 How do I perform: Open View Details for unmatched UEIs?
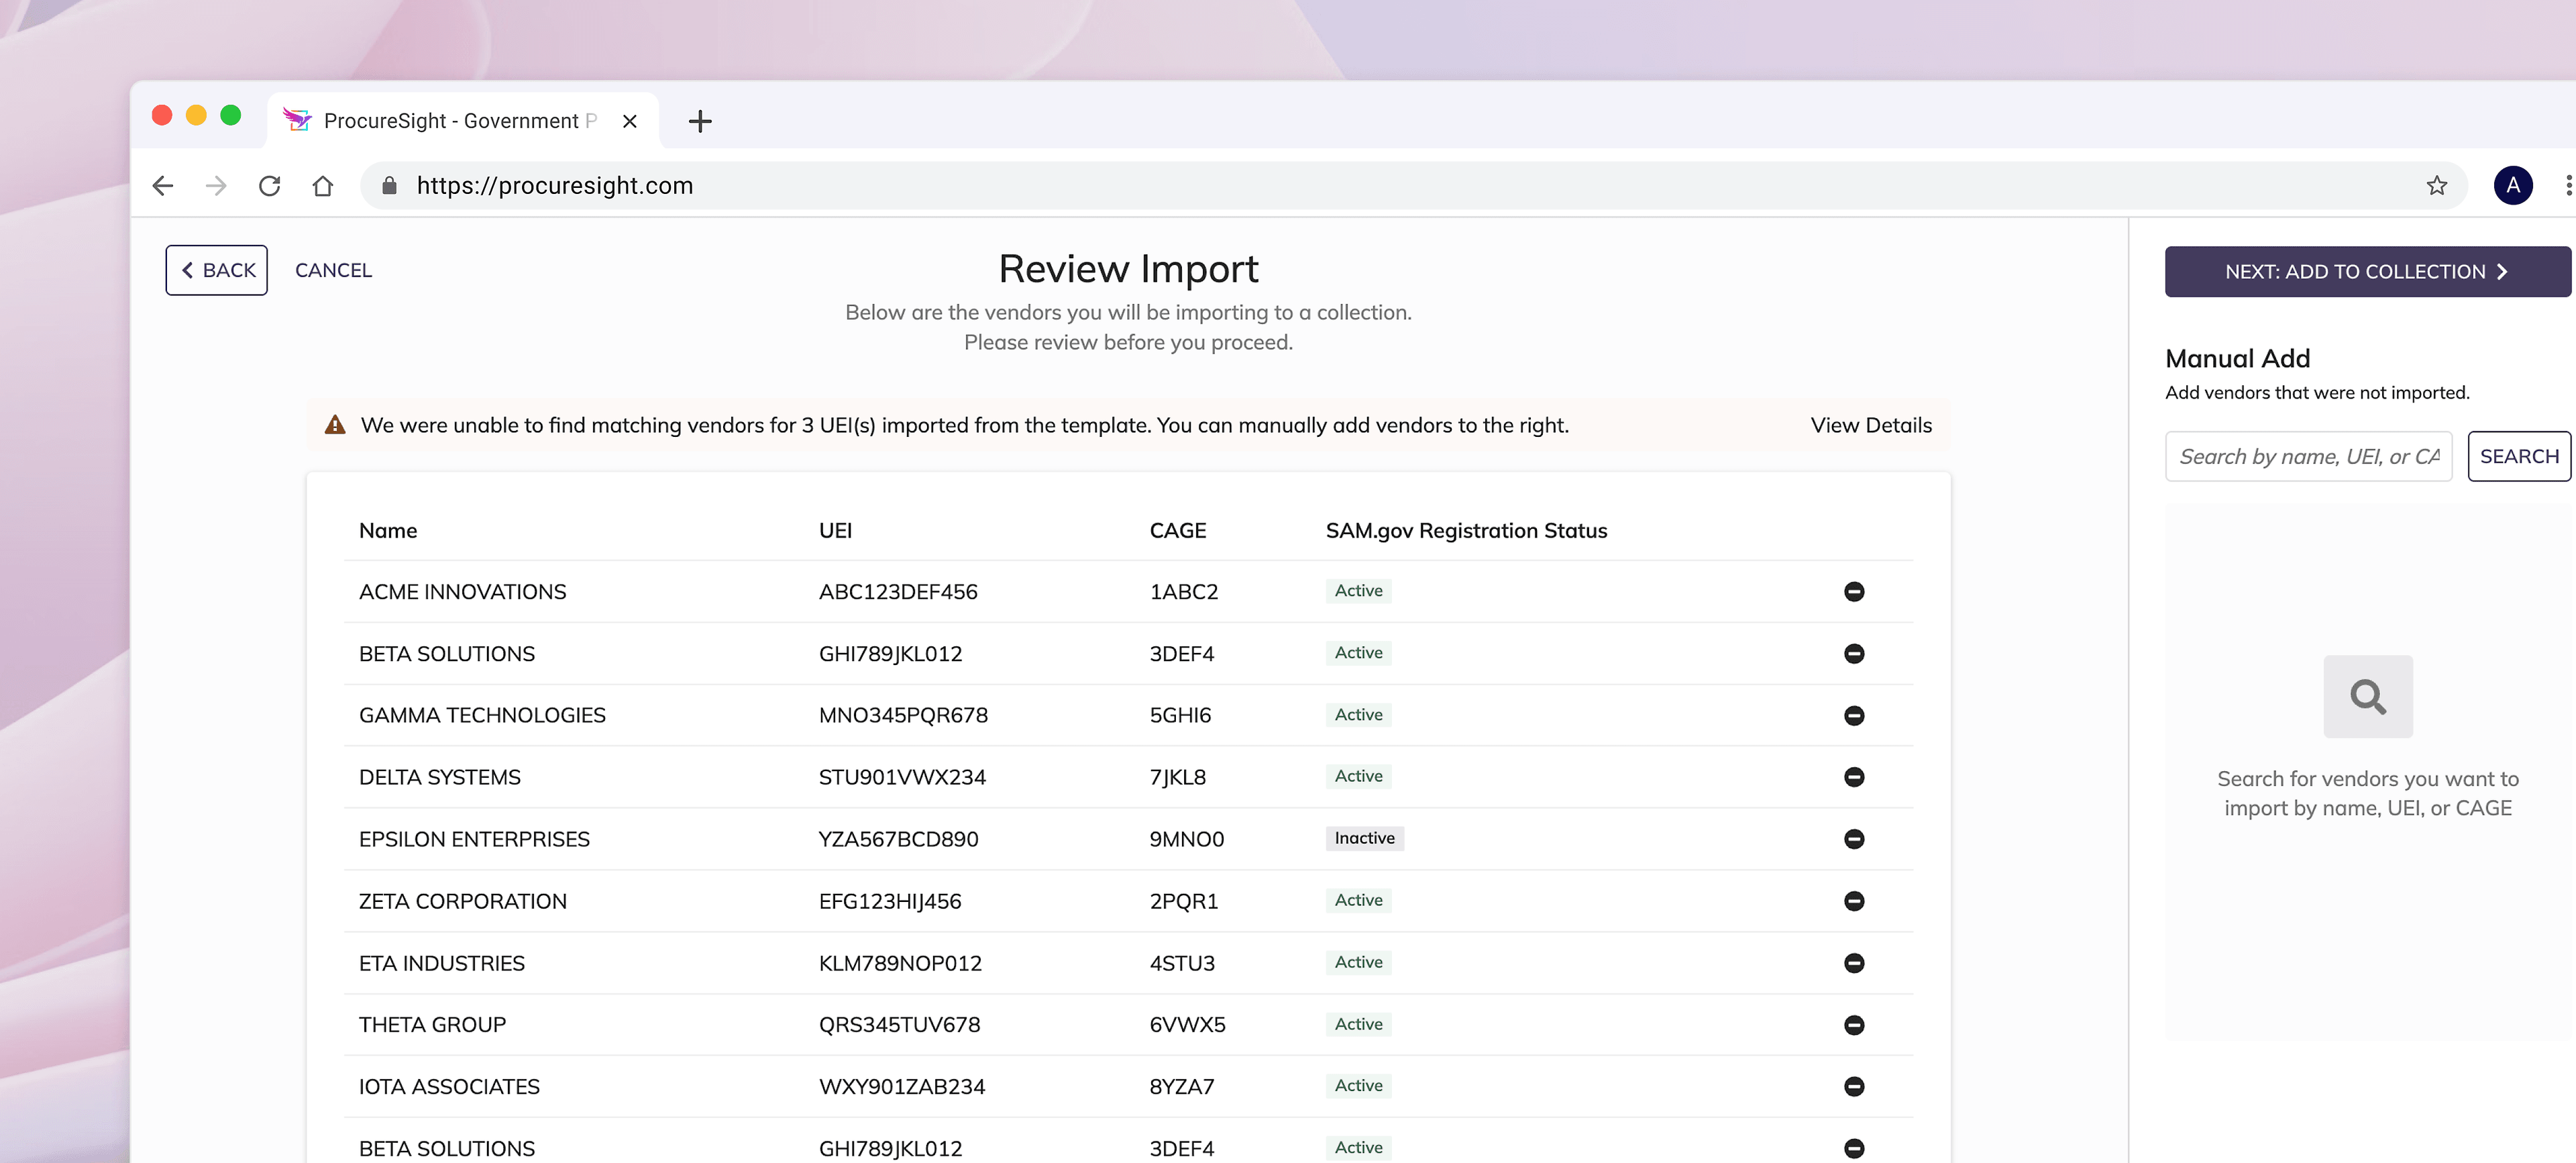(1870, 425)
